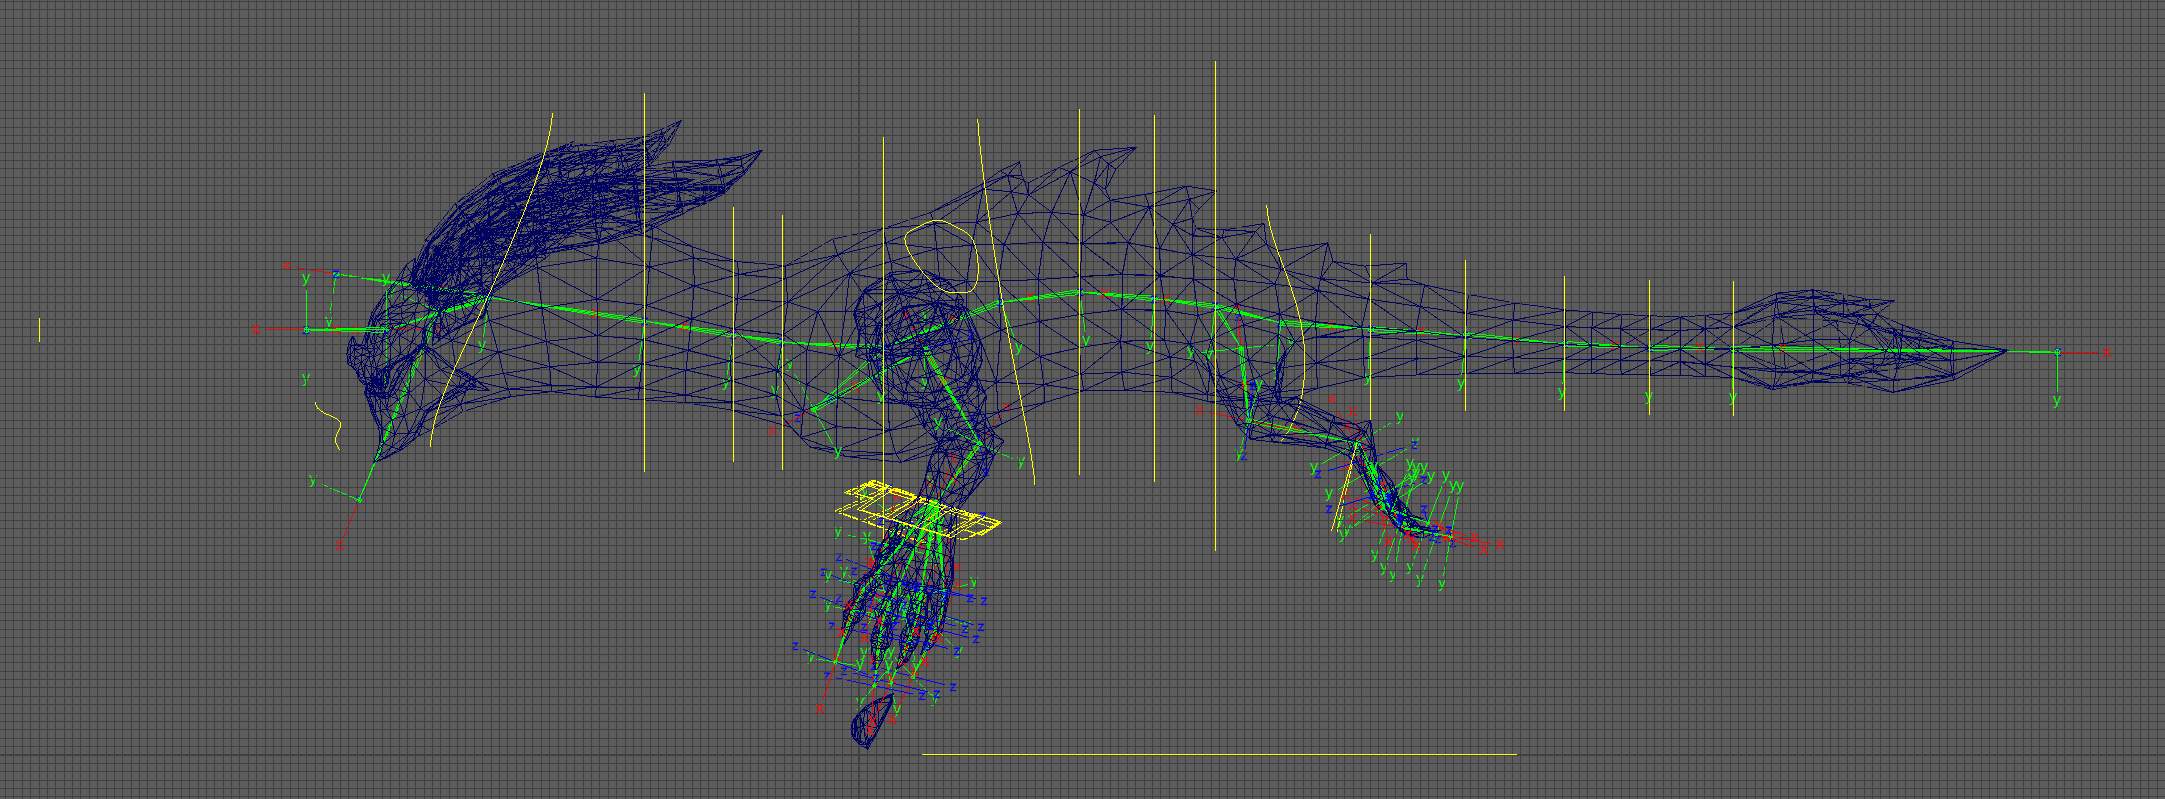
Task: Pick the tallest white vertical line control
Action: click(1215, 305)
